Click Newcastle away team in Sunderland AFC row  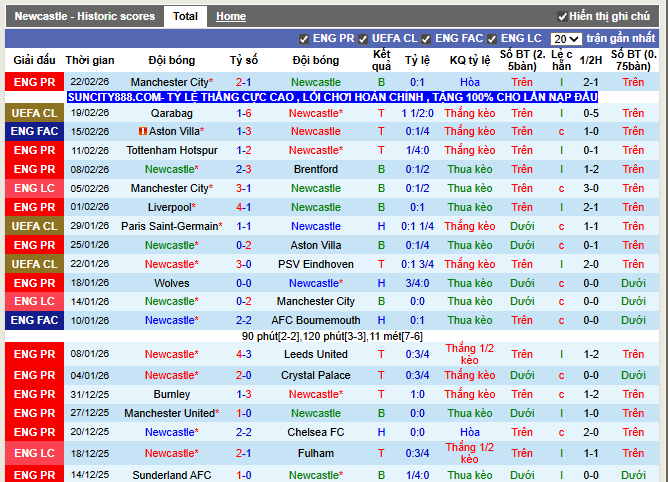click(316, 475)
